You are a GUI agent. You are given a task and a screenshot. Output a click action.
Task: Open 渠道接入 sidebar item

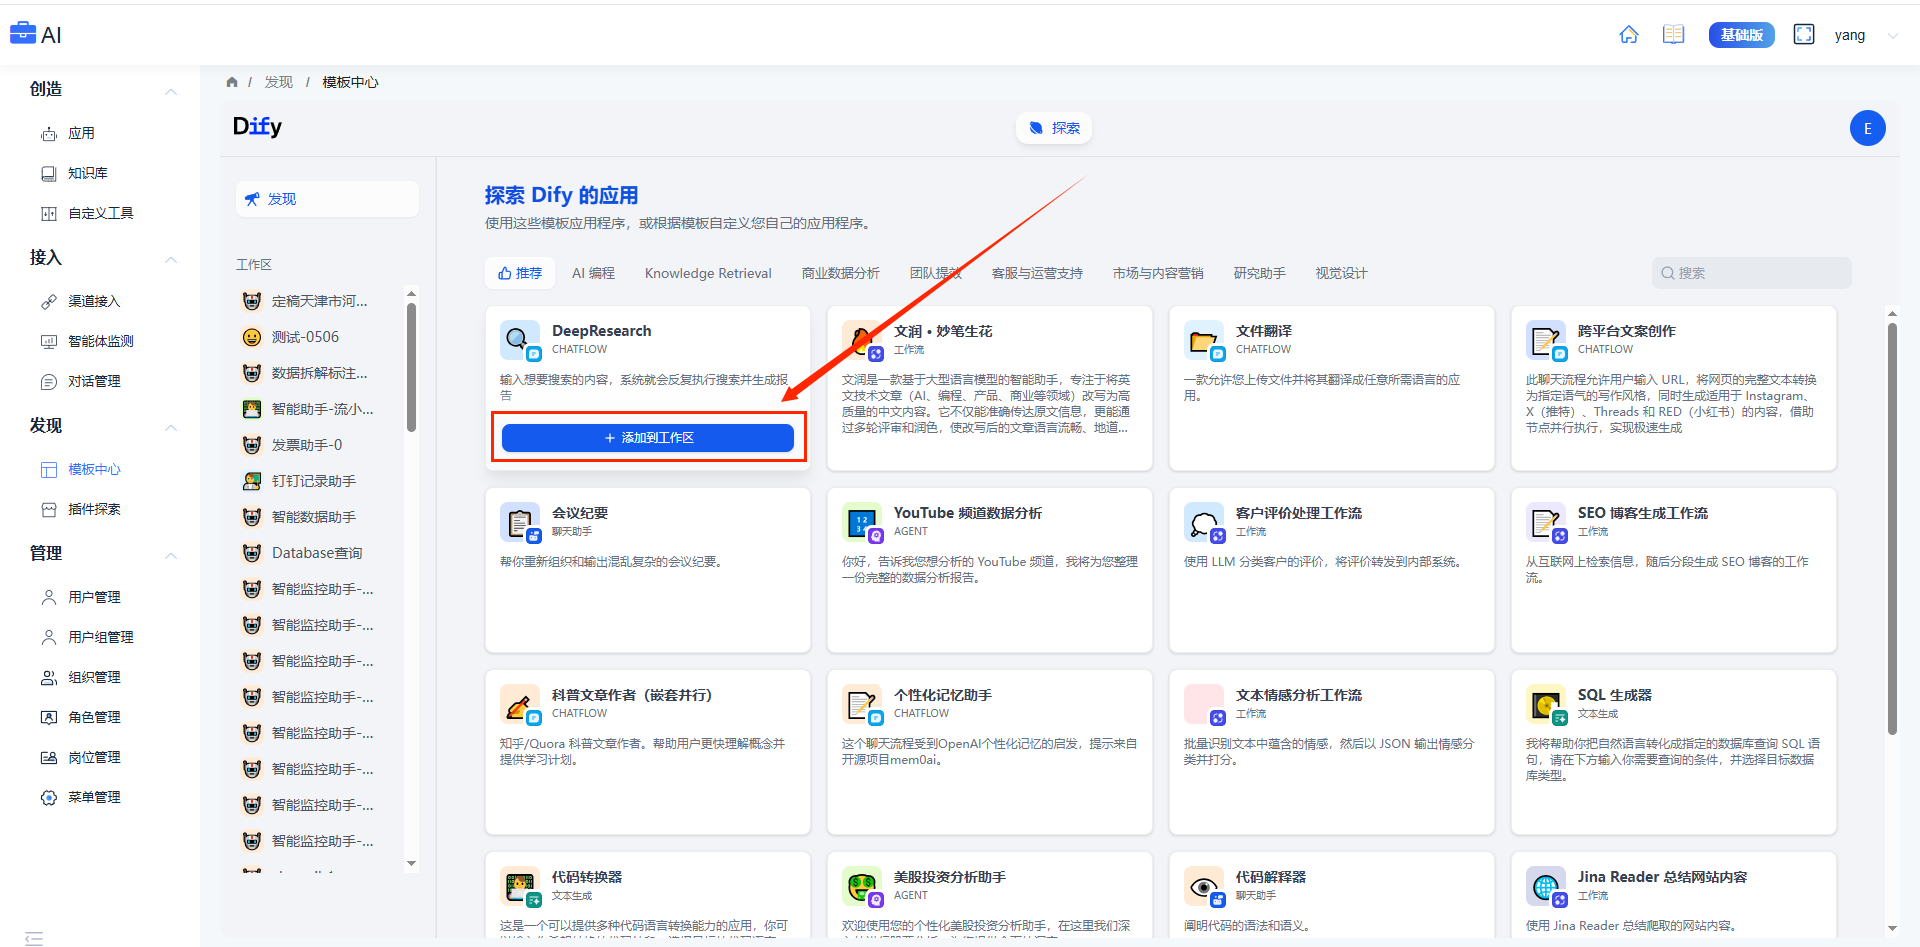pyautogui.click(x=94, y=301)
